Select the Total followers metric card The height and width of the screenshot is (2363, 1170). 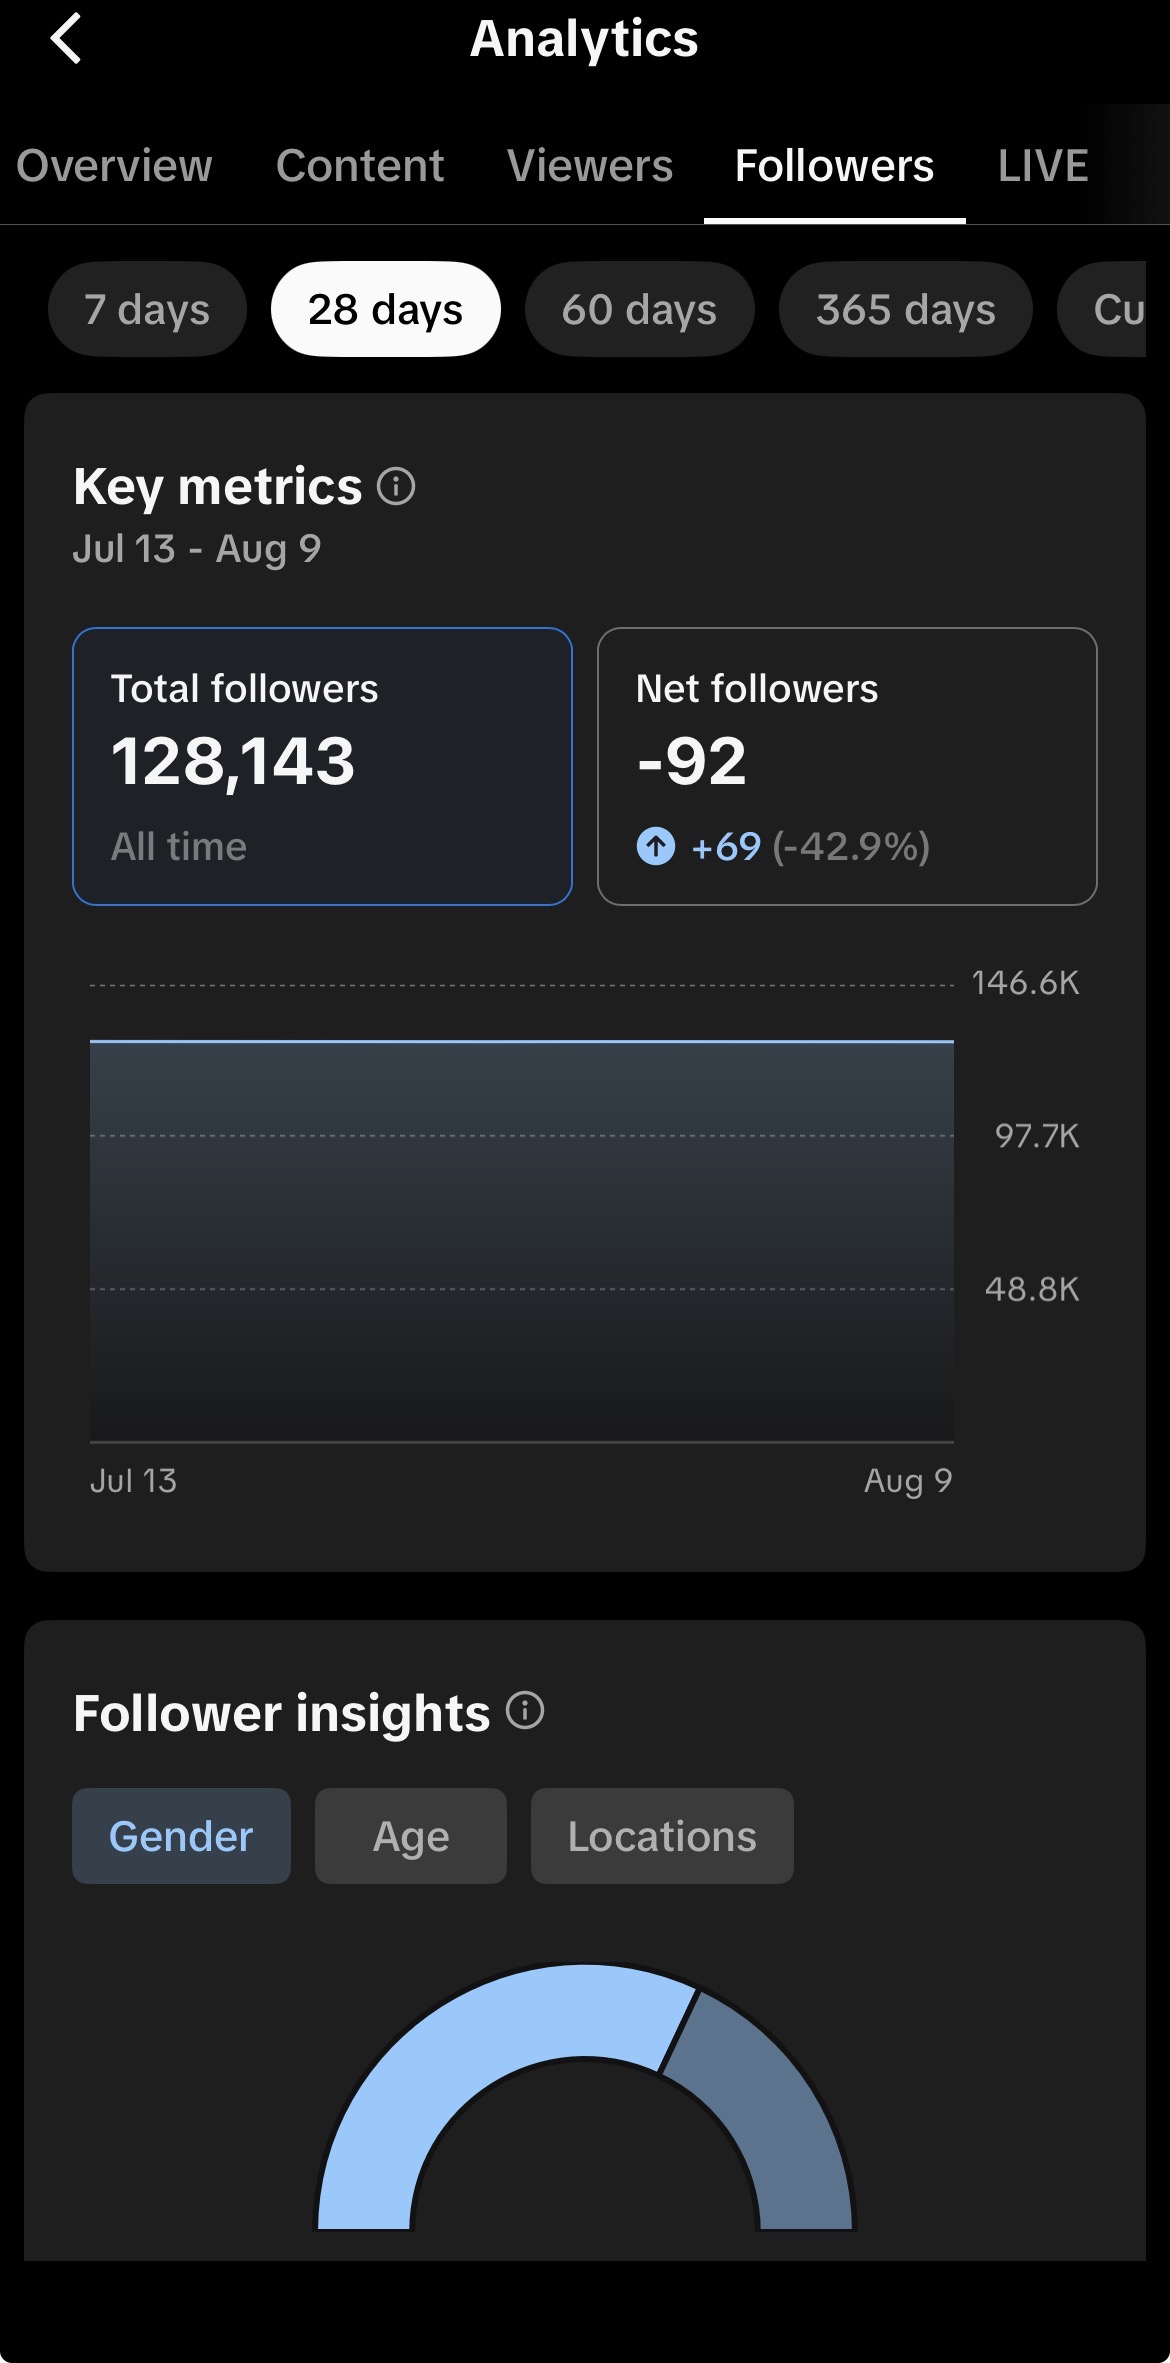322,766
